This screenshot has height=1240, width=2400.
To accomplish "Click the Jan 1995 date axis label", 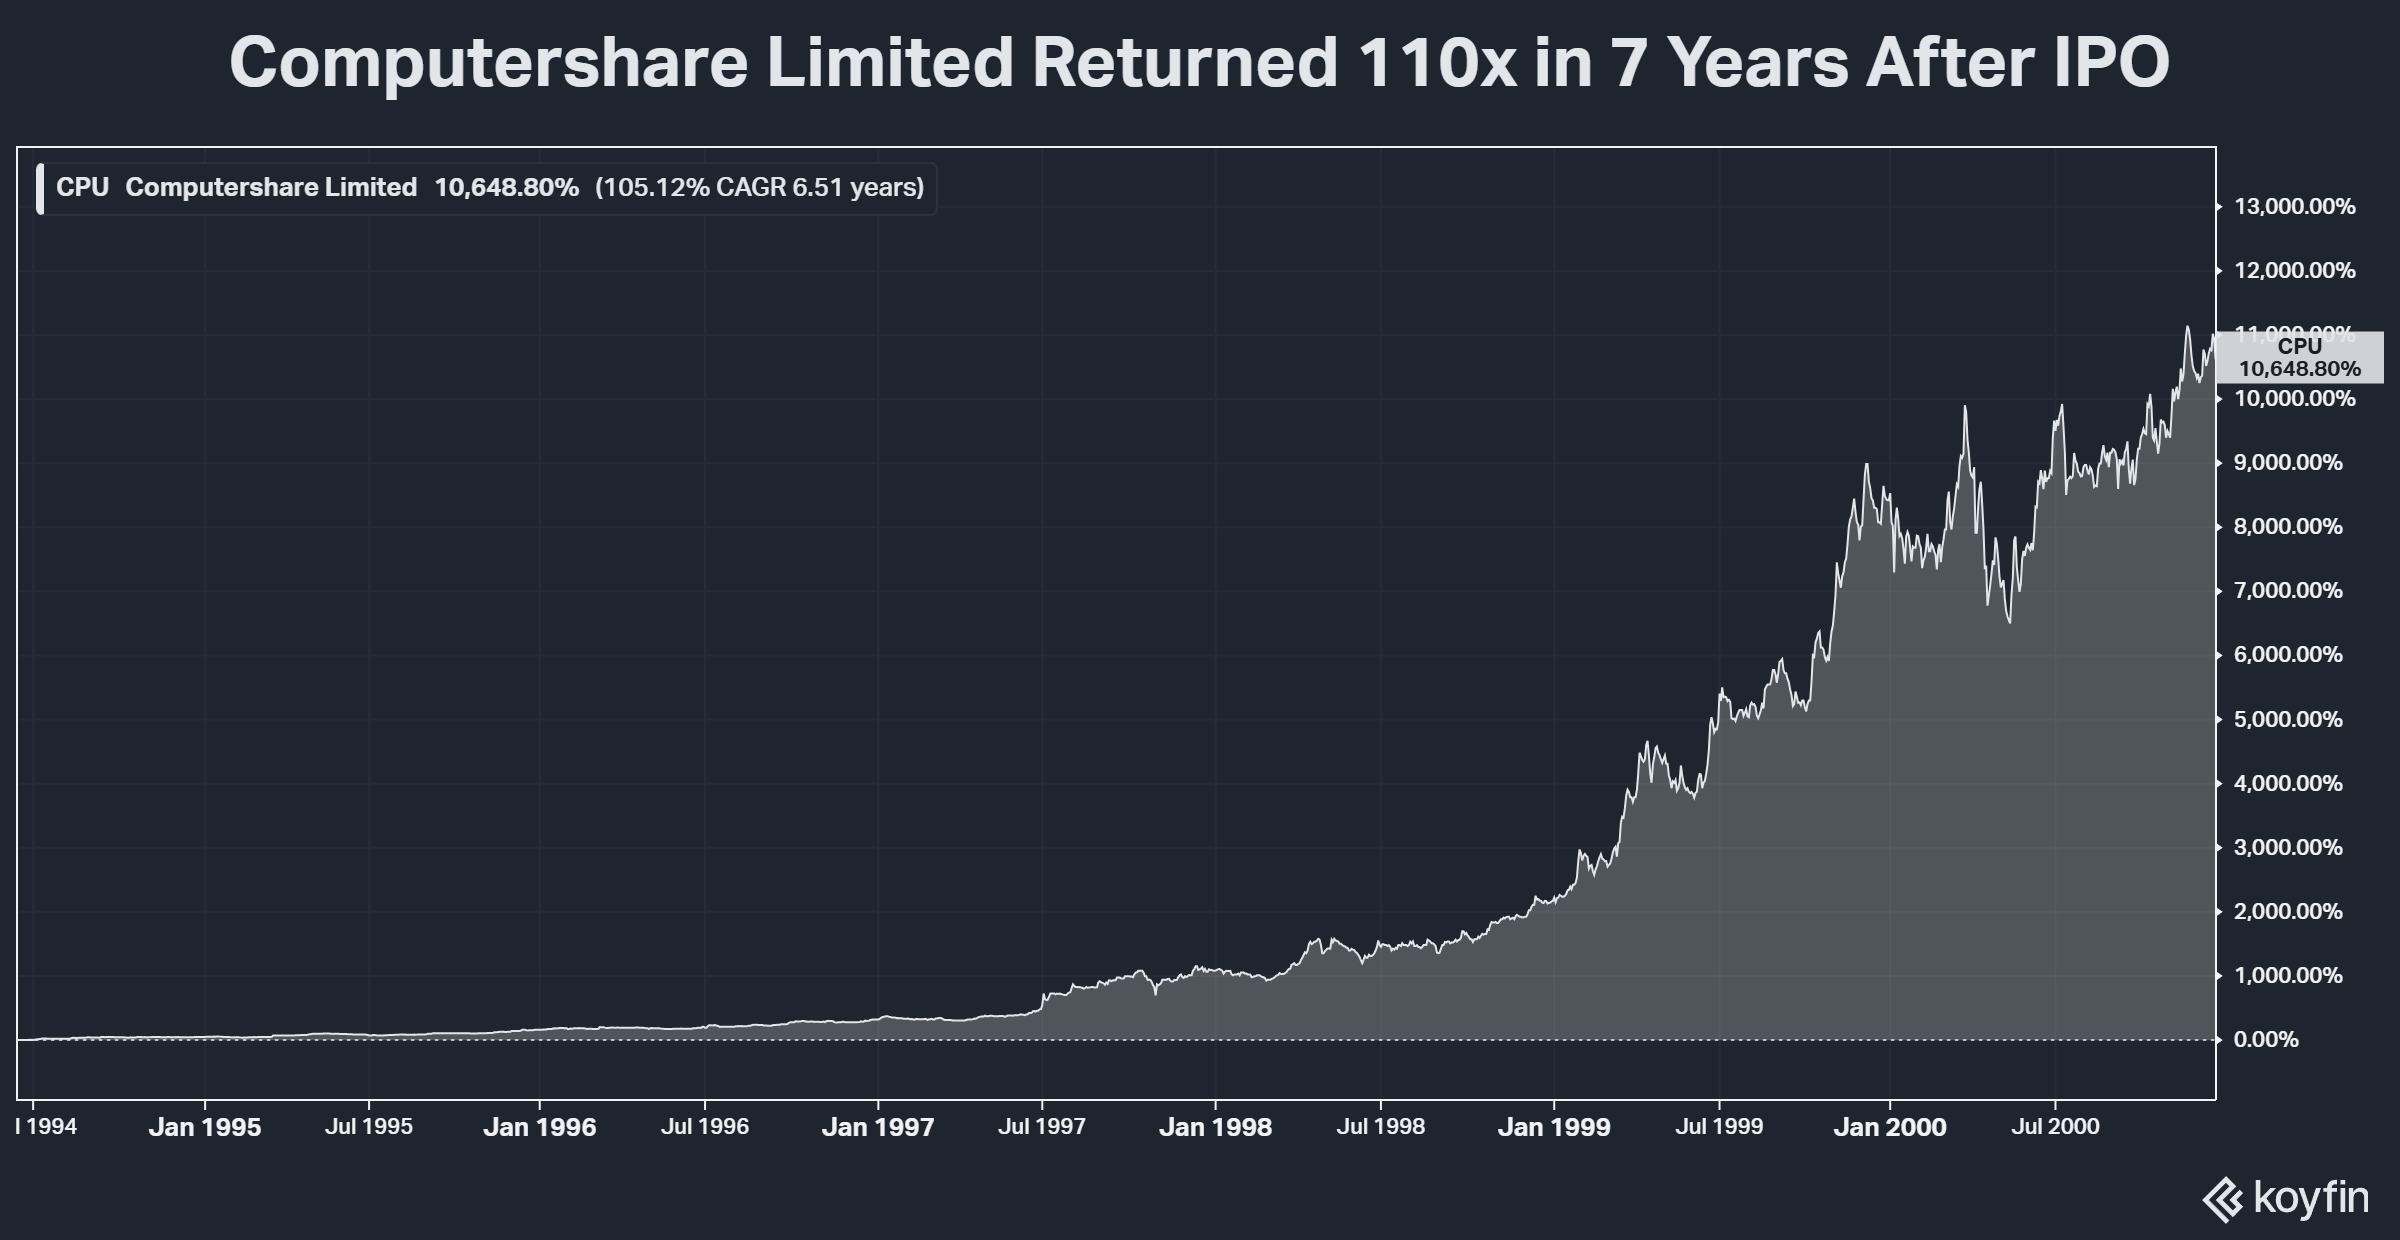I will click(204, 1127).
